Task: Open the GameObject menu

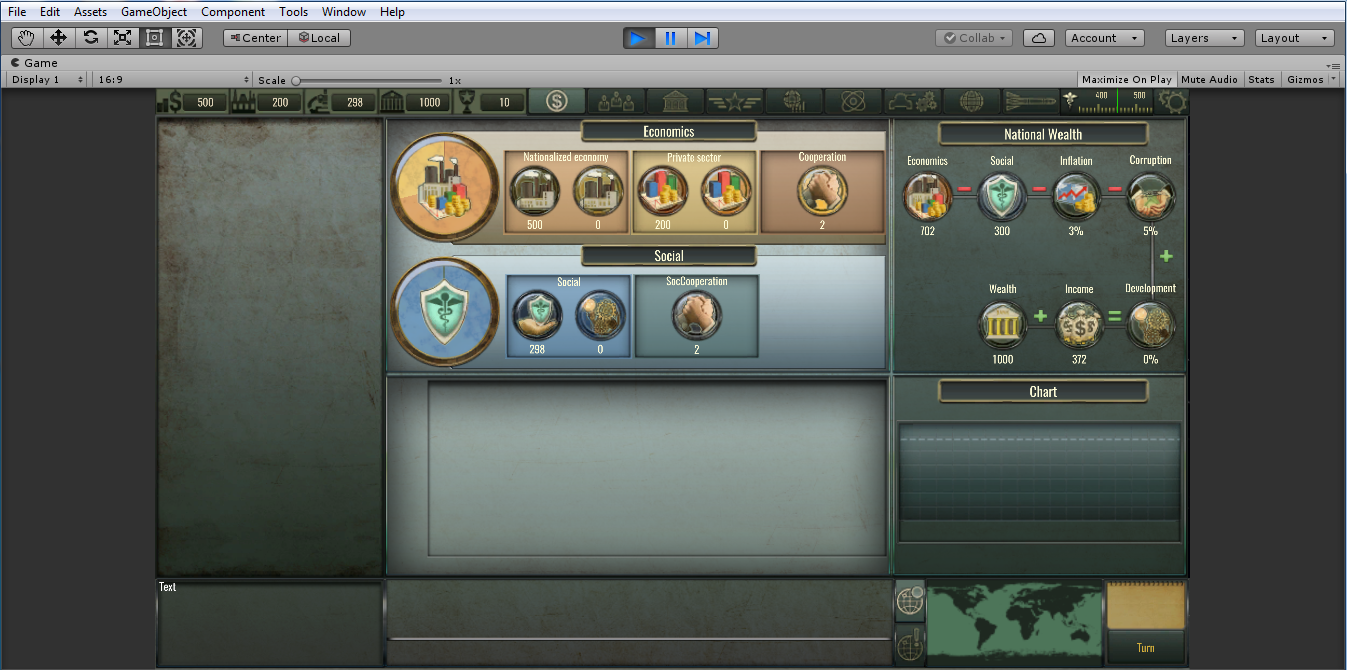Action: 154,12
